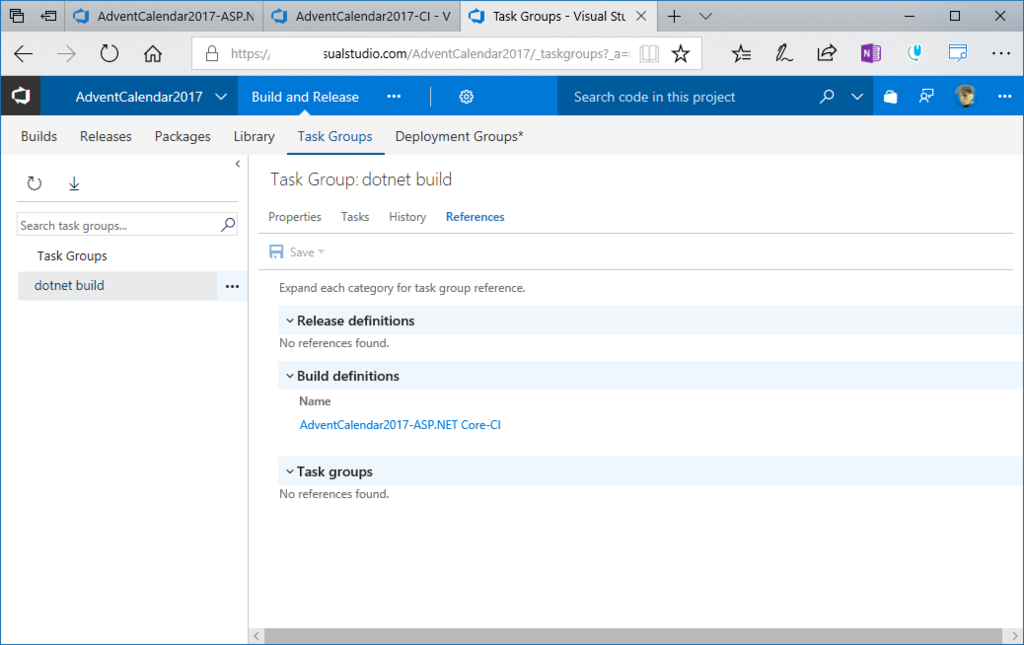The width and height of the screenshot is (1024, 645).
Task: Open the team chat/feedback icon
Action: pyautogui.click(x=926, y=97)
